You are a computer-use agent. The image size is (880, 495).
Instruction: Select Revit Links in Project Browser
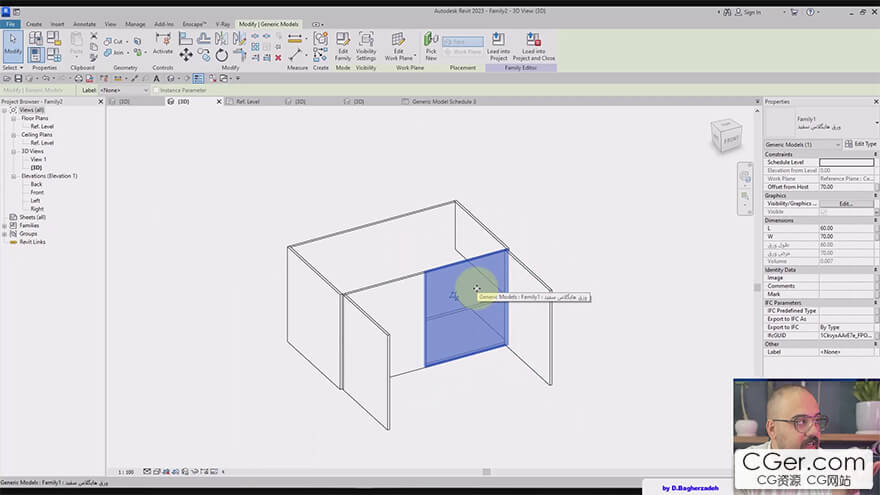click(x=33, y=242)
